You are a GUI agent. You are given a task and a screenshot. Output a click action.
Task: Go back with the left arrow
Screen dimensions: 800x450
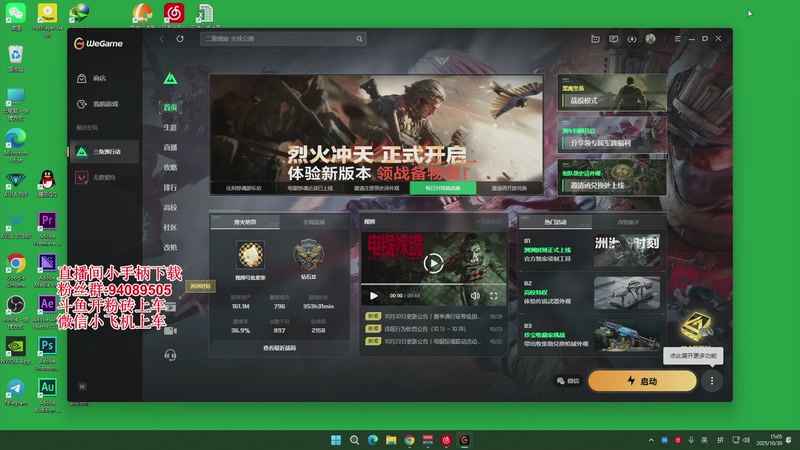click(x=162, y=39)
